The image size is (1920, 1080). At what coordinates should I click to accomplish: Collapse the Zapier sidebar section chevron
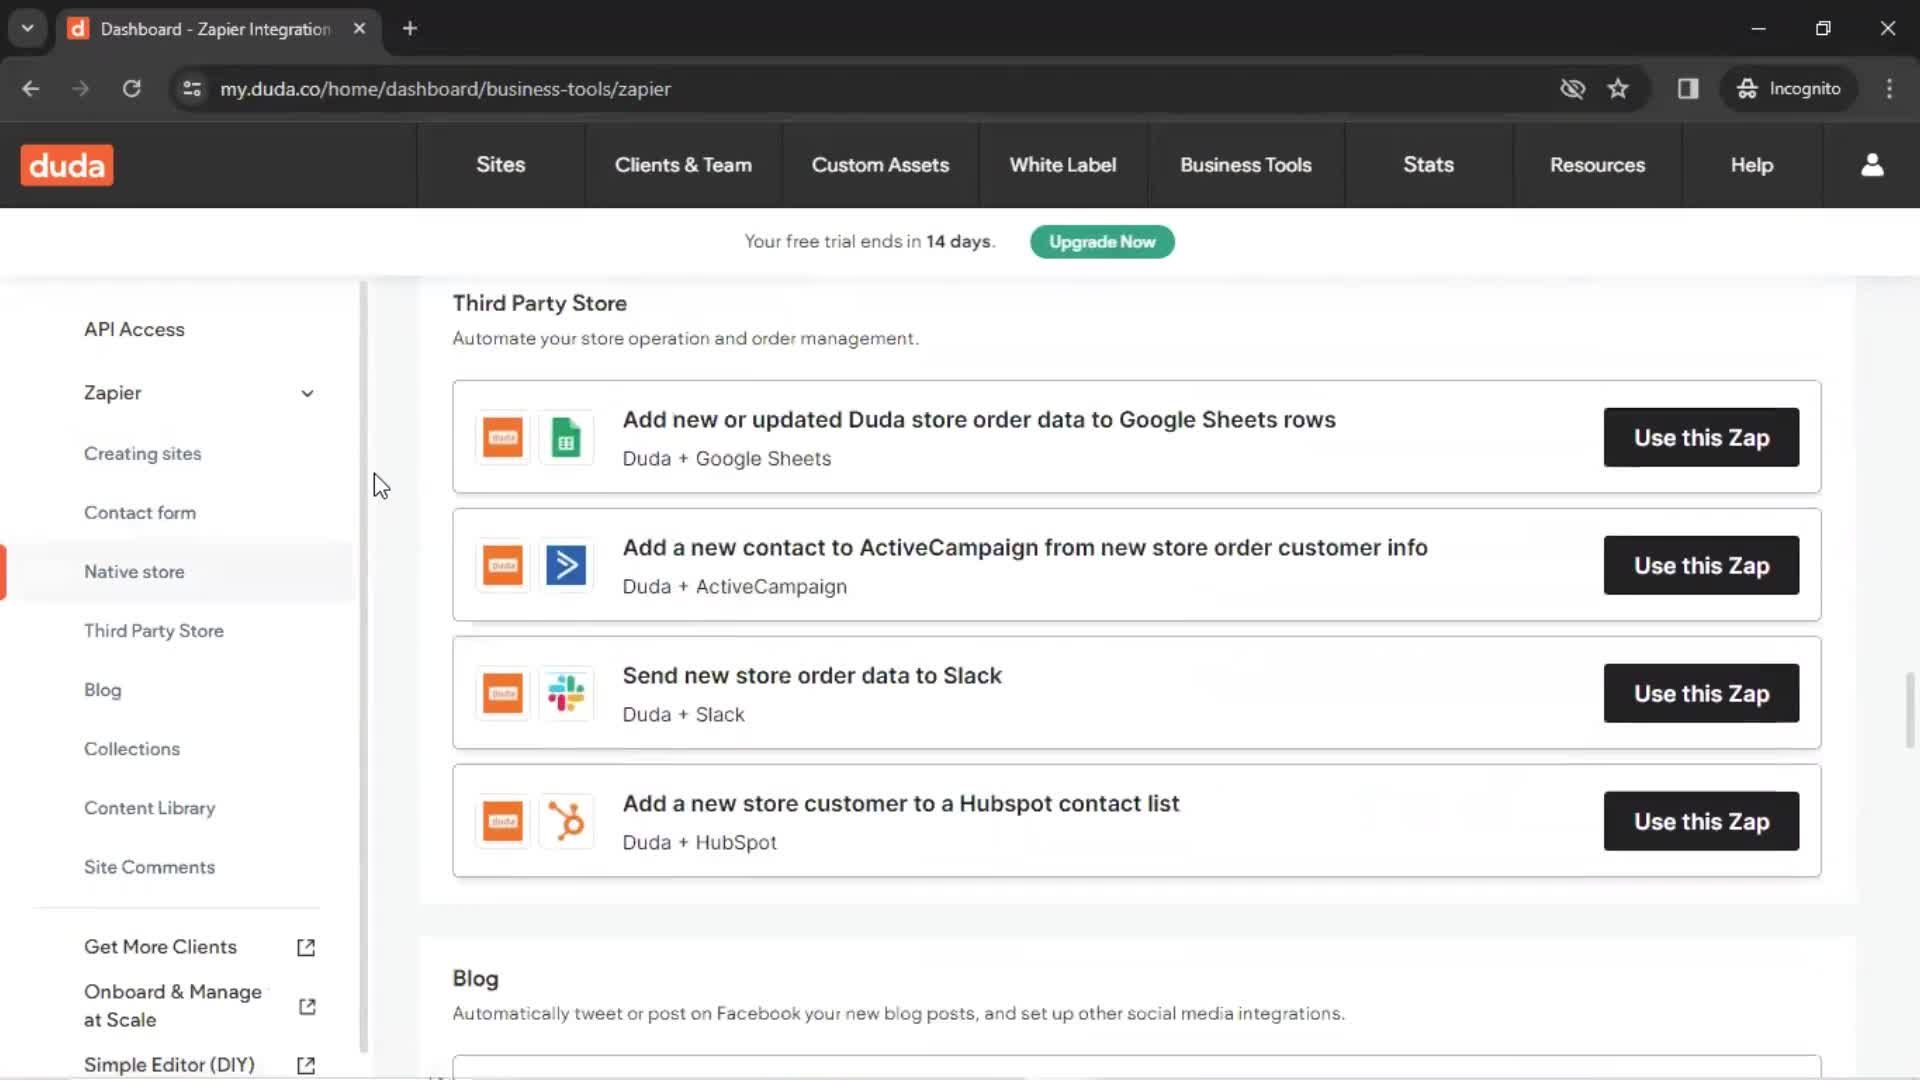tap(307, 393)
